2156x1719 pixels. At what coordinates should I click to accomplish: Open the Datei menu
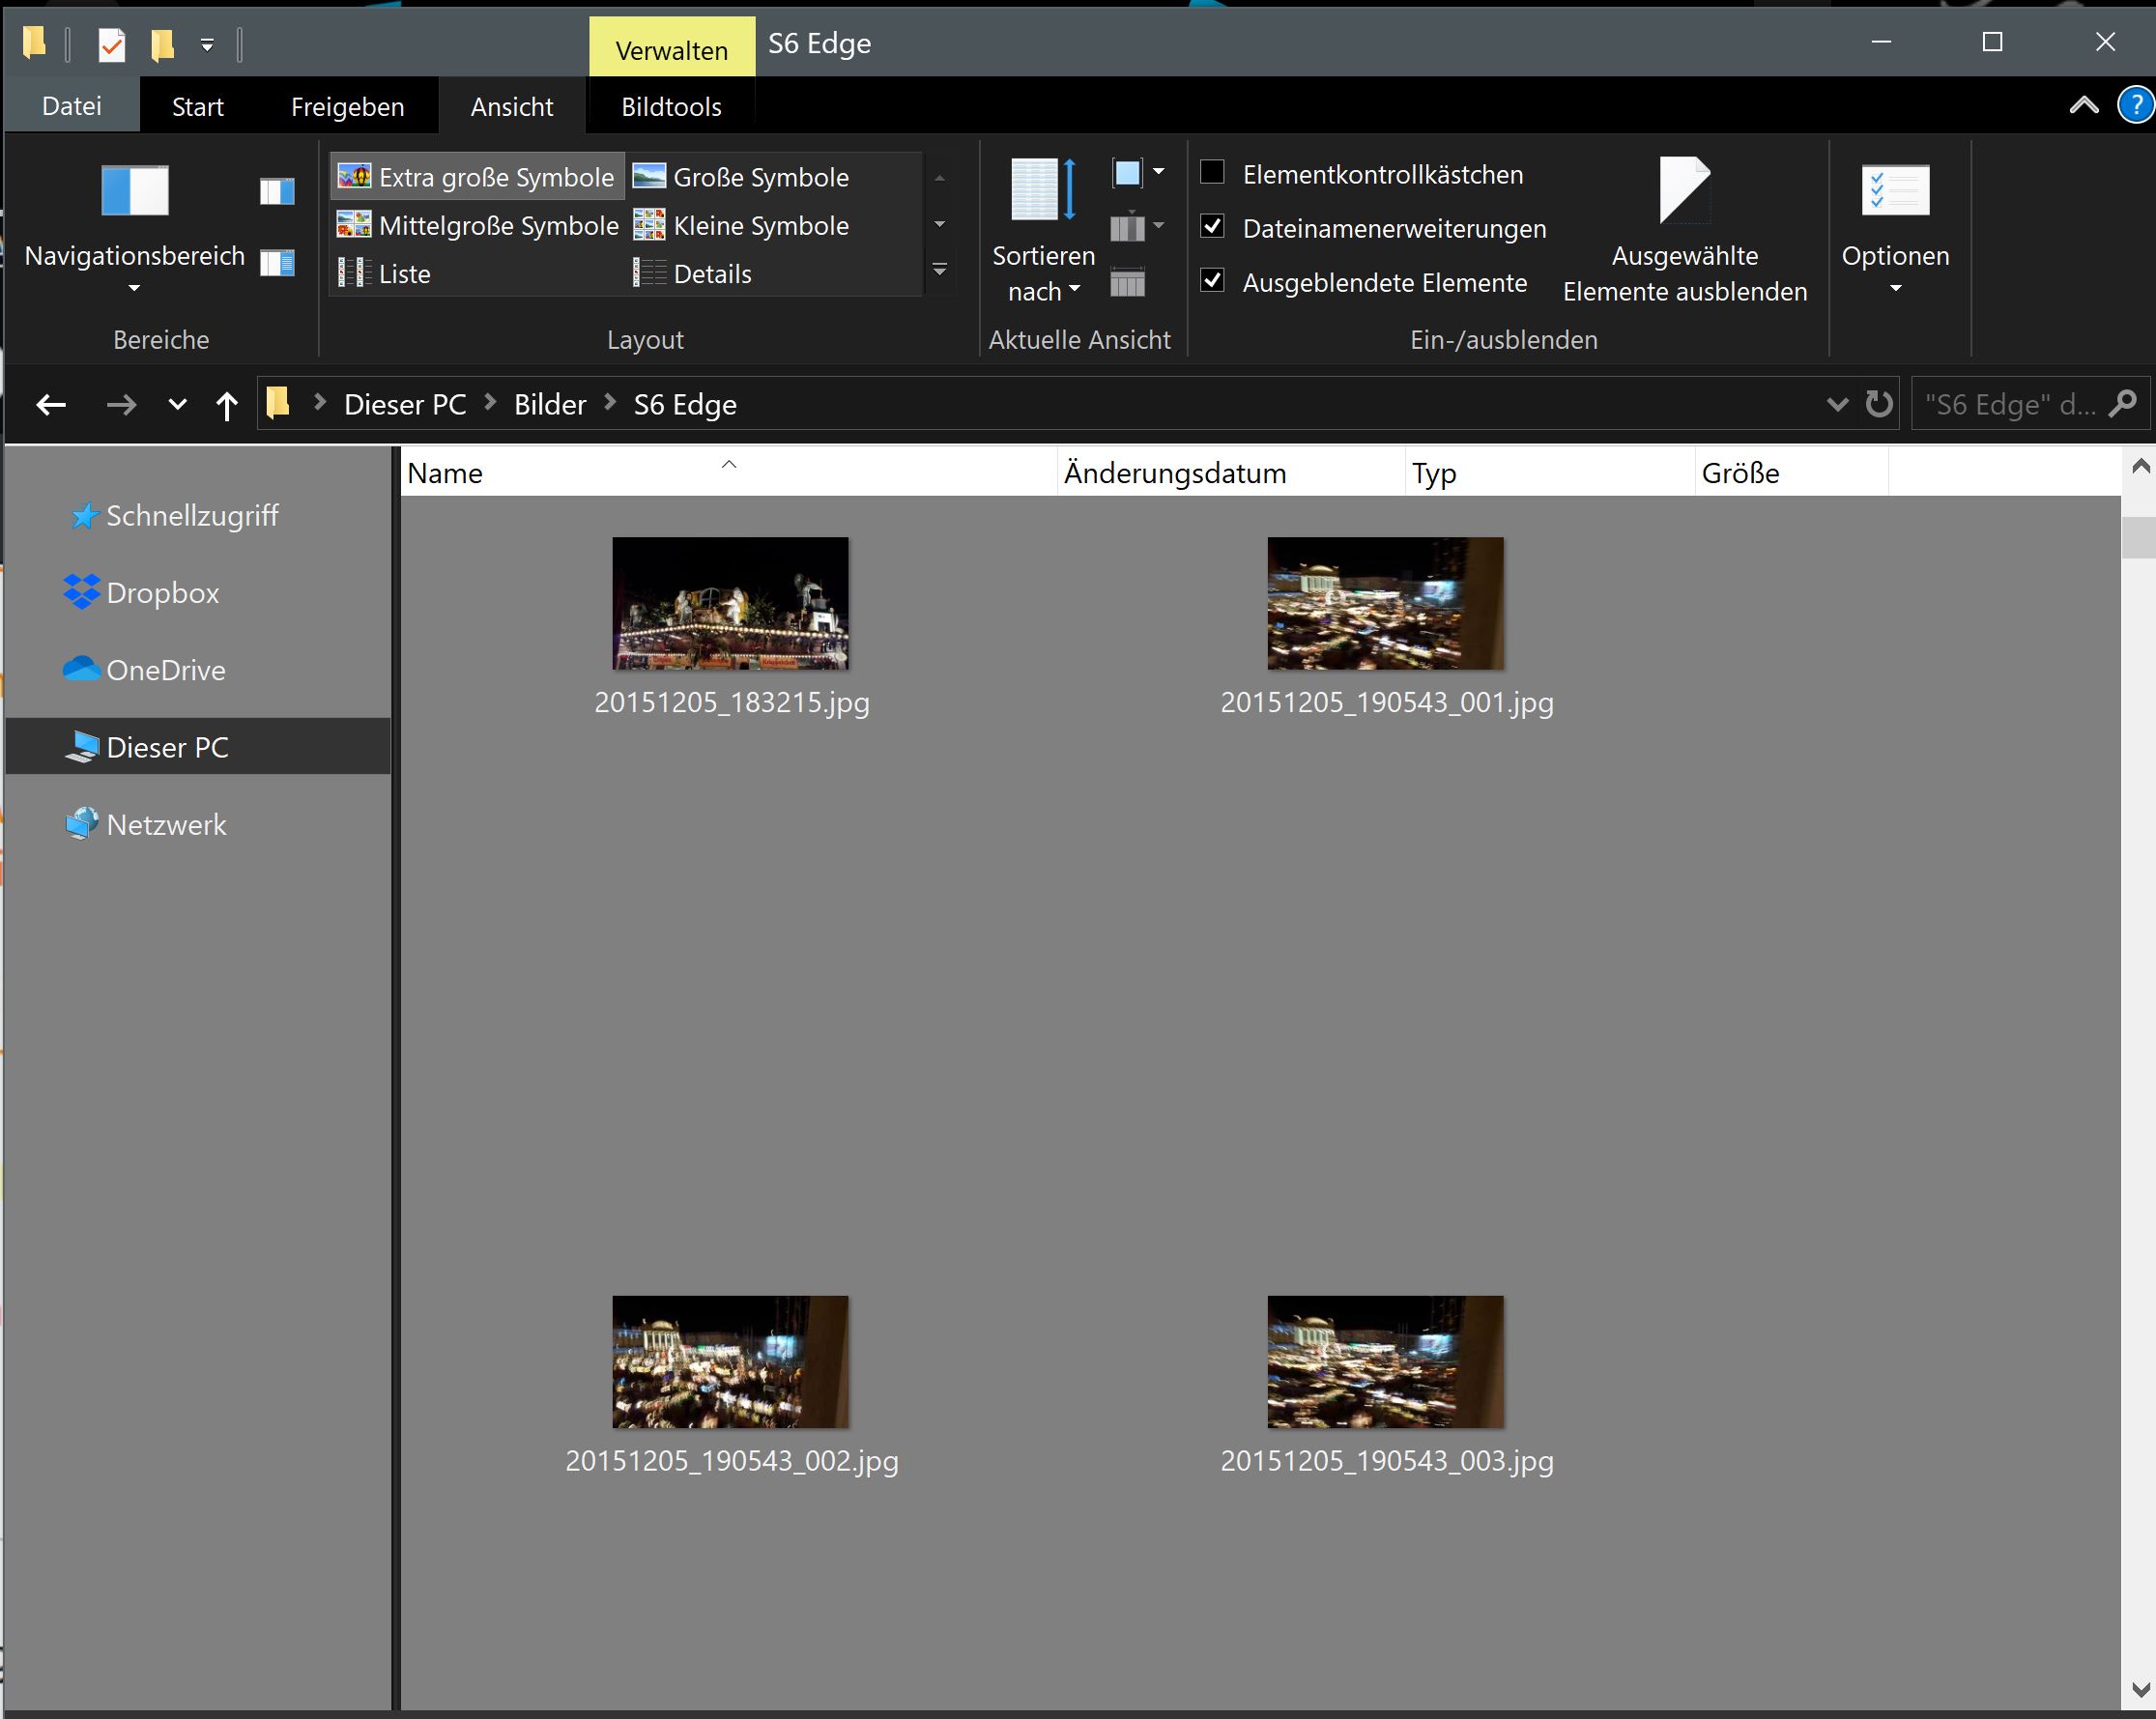click(x=72, y=105)
